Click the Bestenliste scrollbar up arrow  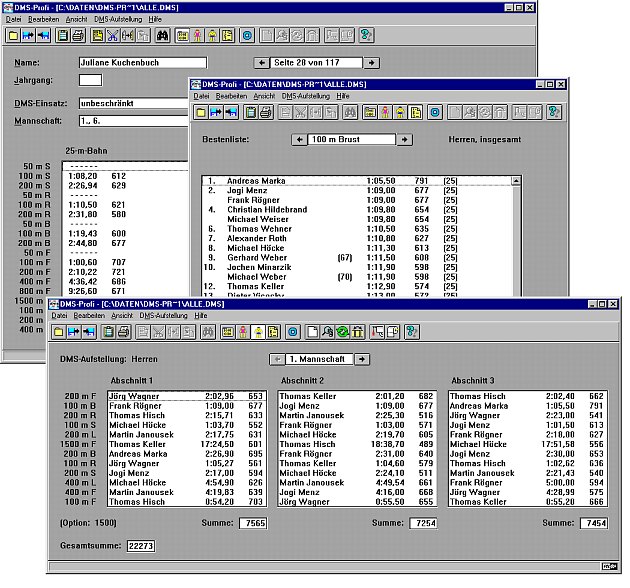(516, 181)
